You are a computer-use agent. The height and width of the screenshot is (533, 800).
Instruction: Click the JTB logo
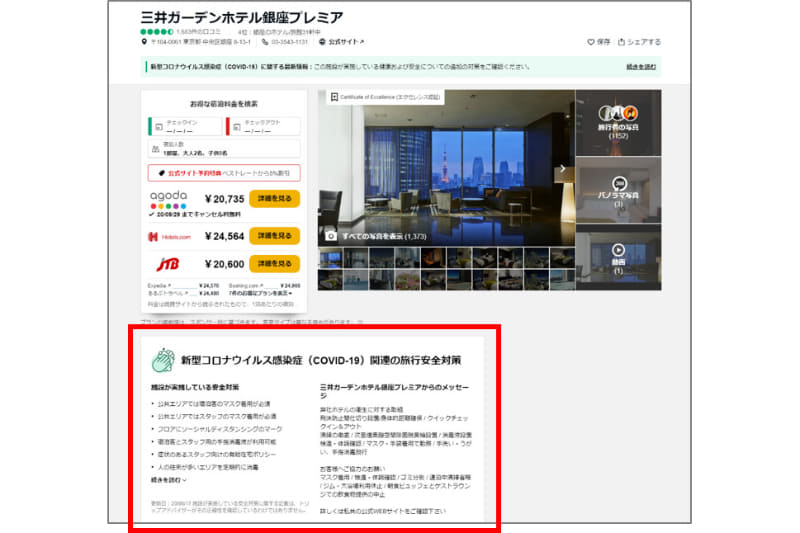[x=167, y=264]
